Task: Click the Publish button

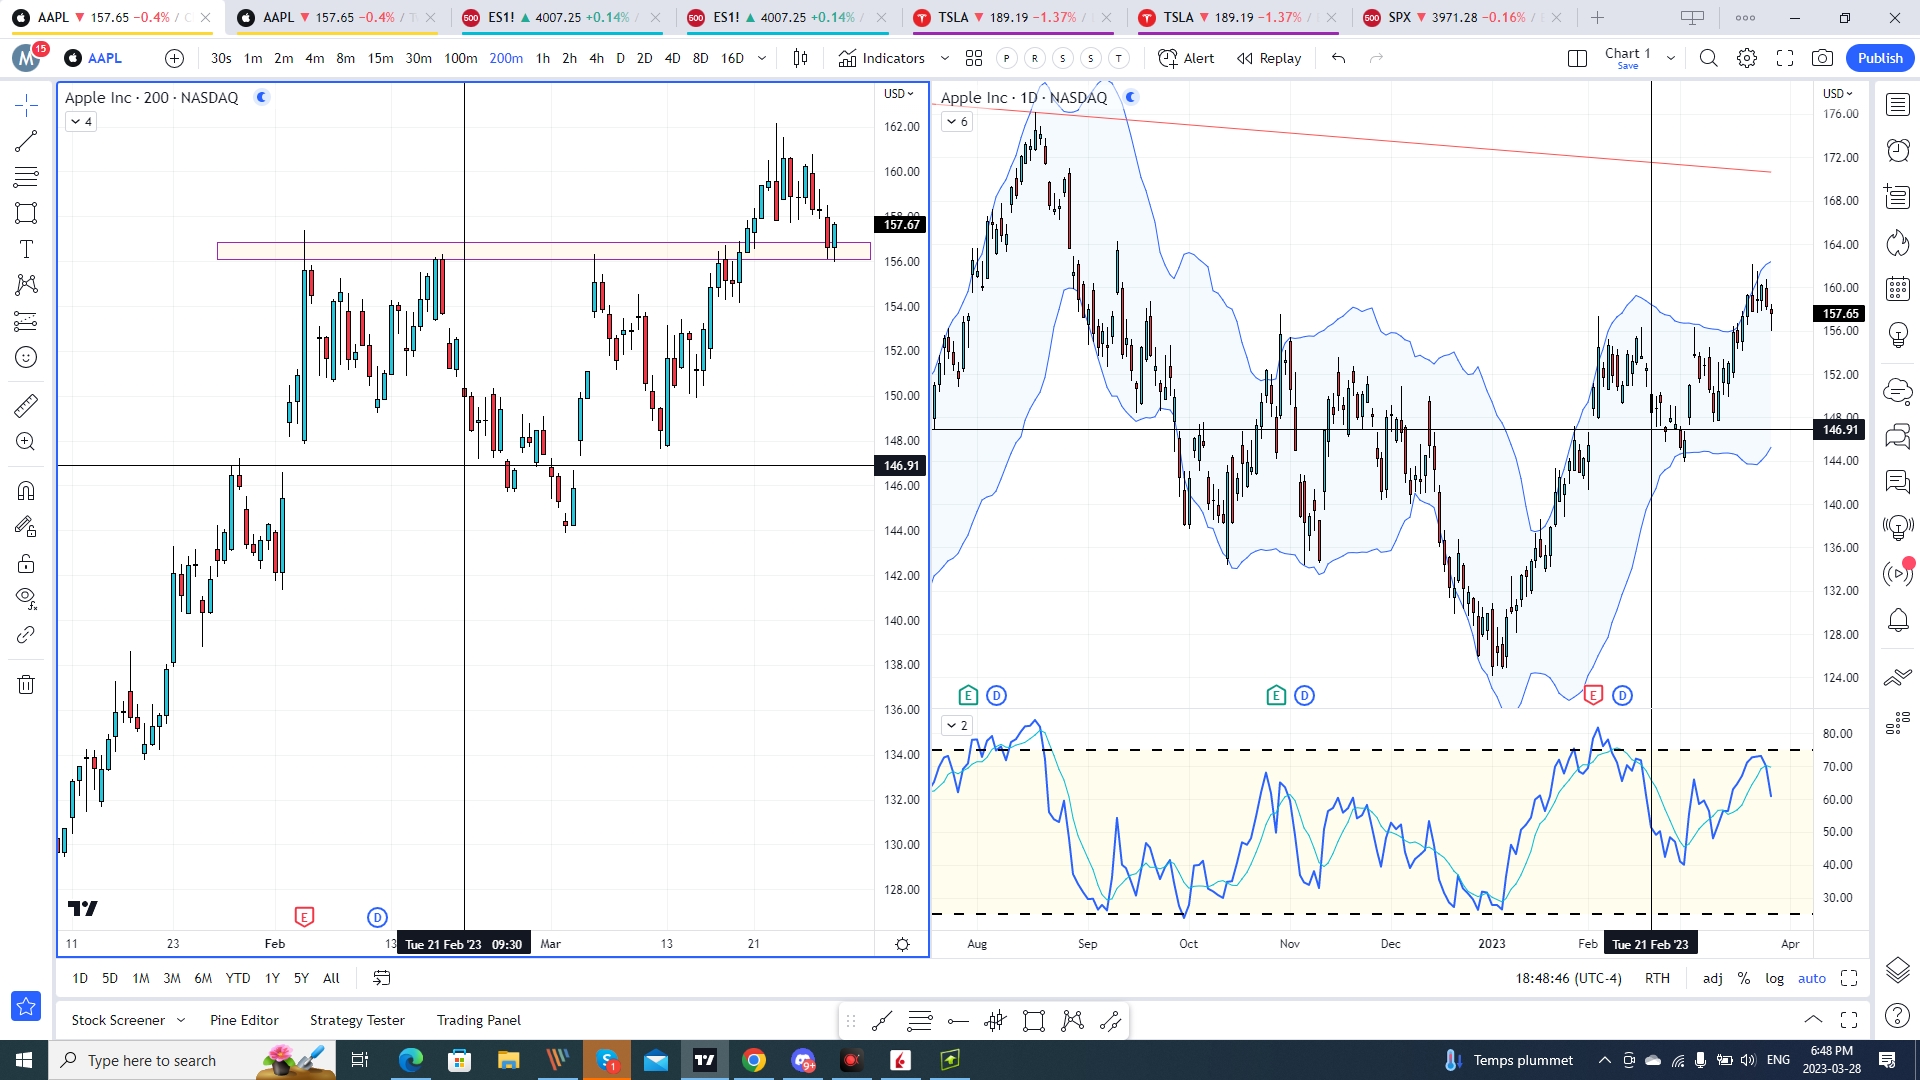Action: pos(1880,58)
